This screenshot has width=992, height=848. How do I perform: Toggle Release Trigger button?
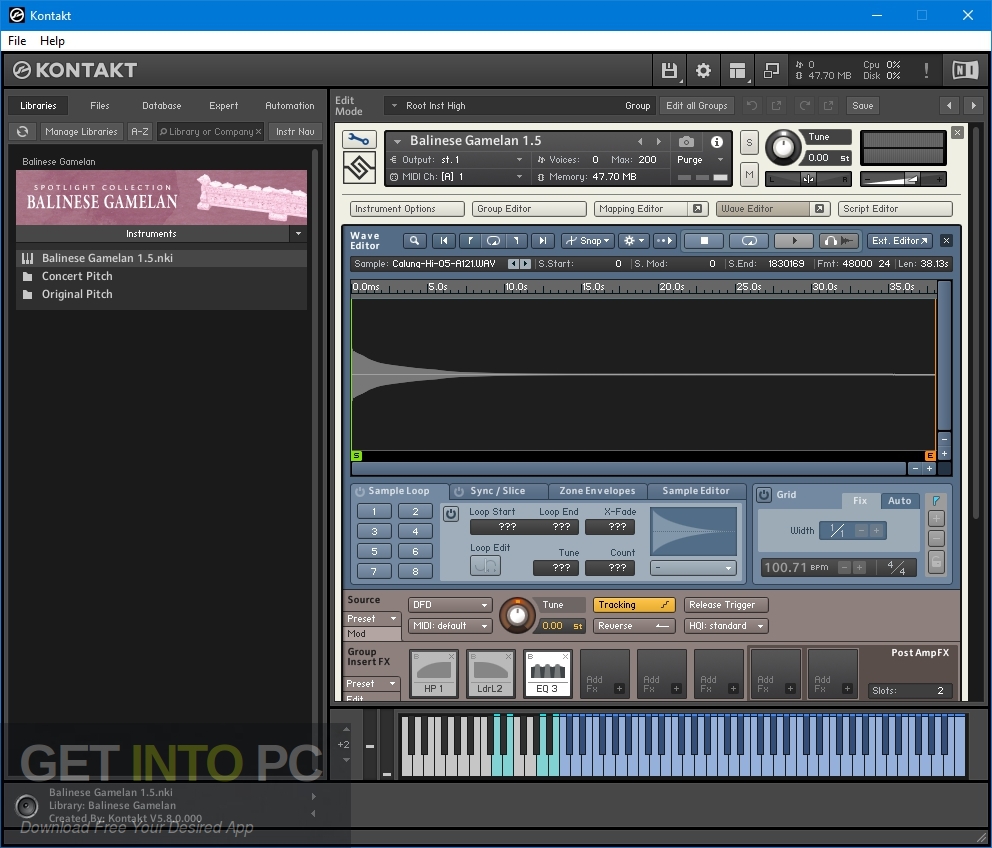coord(726,605)
